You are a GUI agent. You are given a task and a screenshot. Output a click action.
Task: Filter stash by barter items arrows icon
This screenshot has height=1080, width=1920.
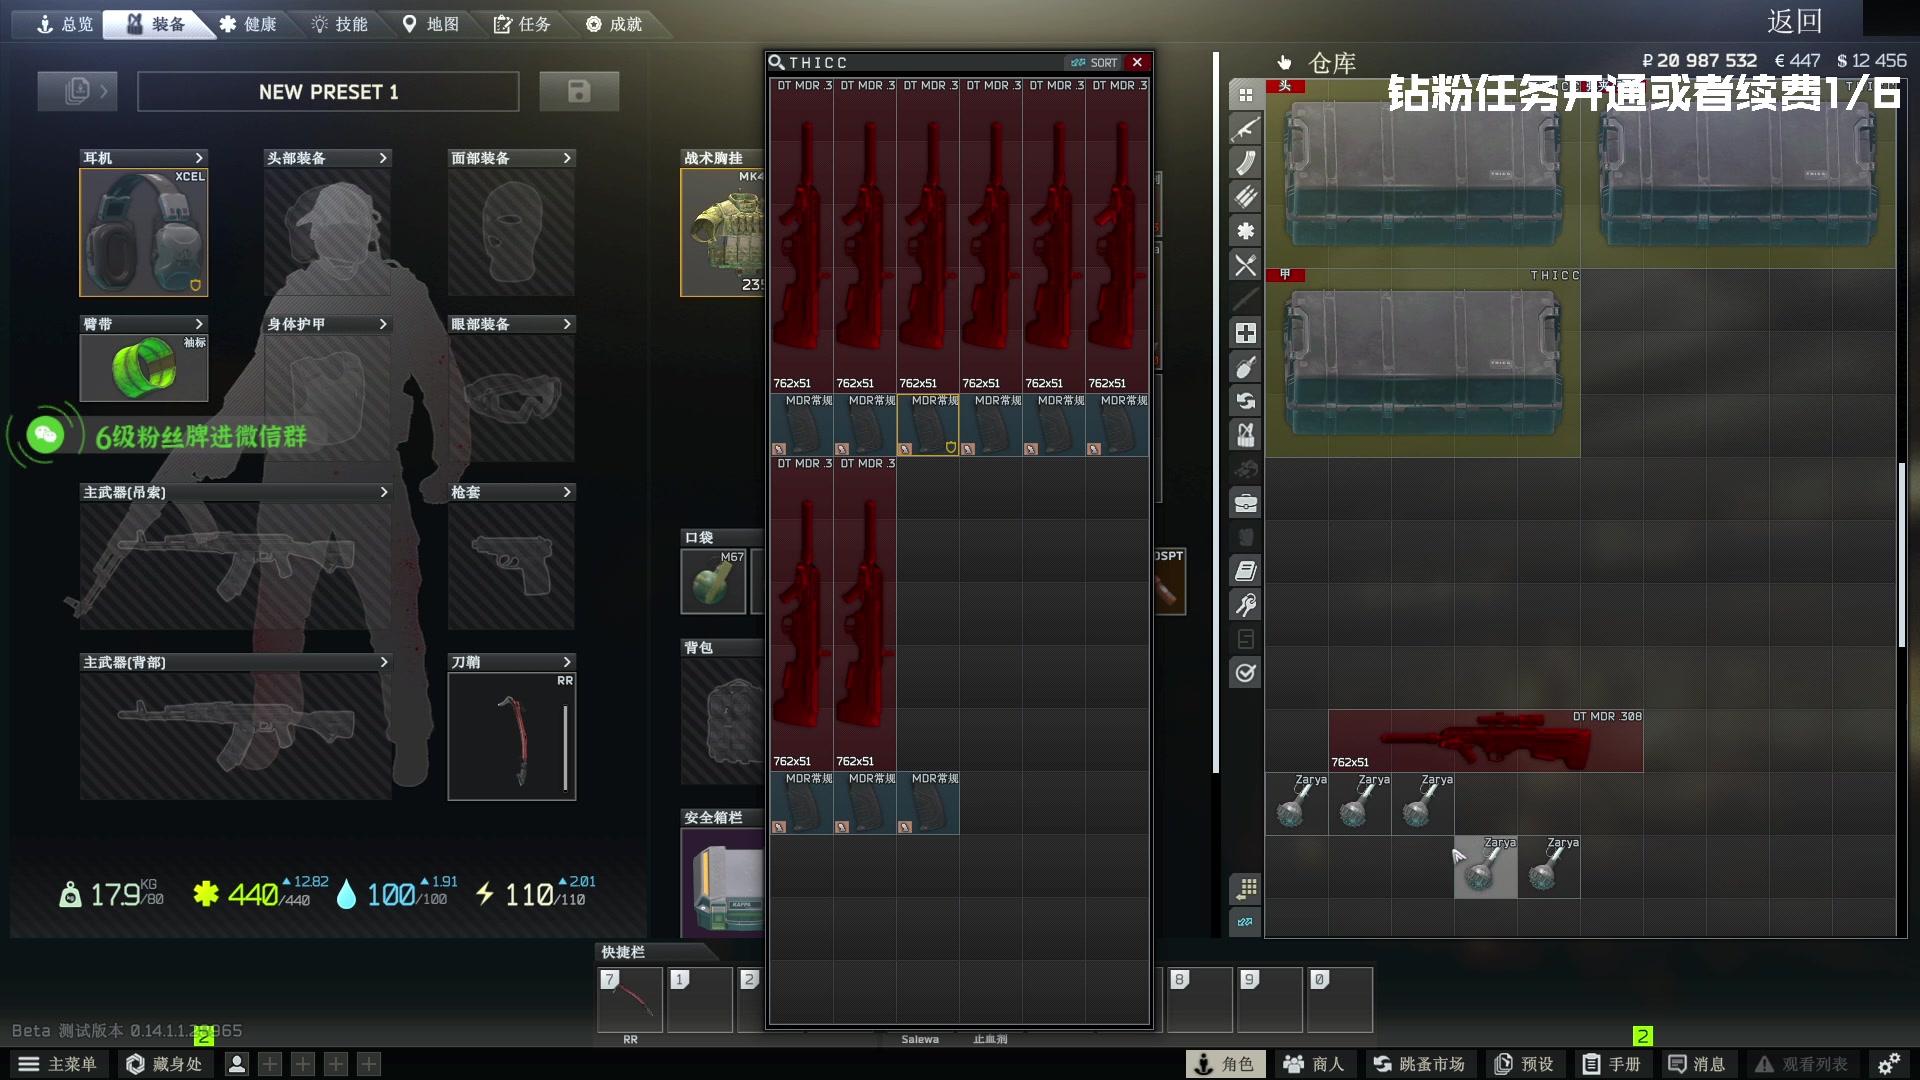[1245, 401]
